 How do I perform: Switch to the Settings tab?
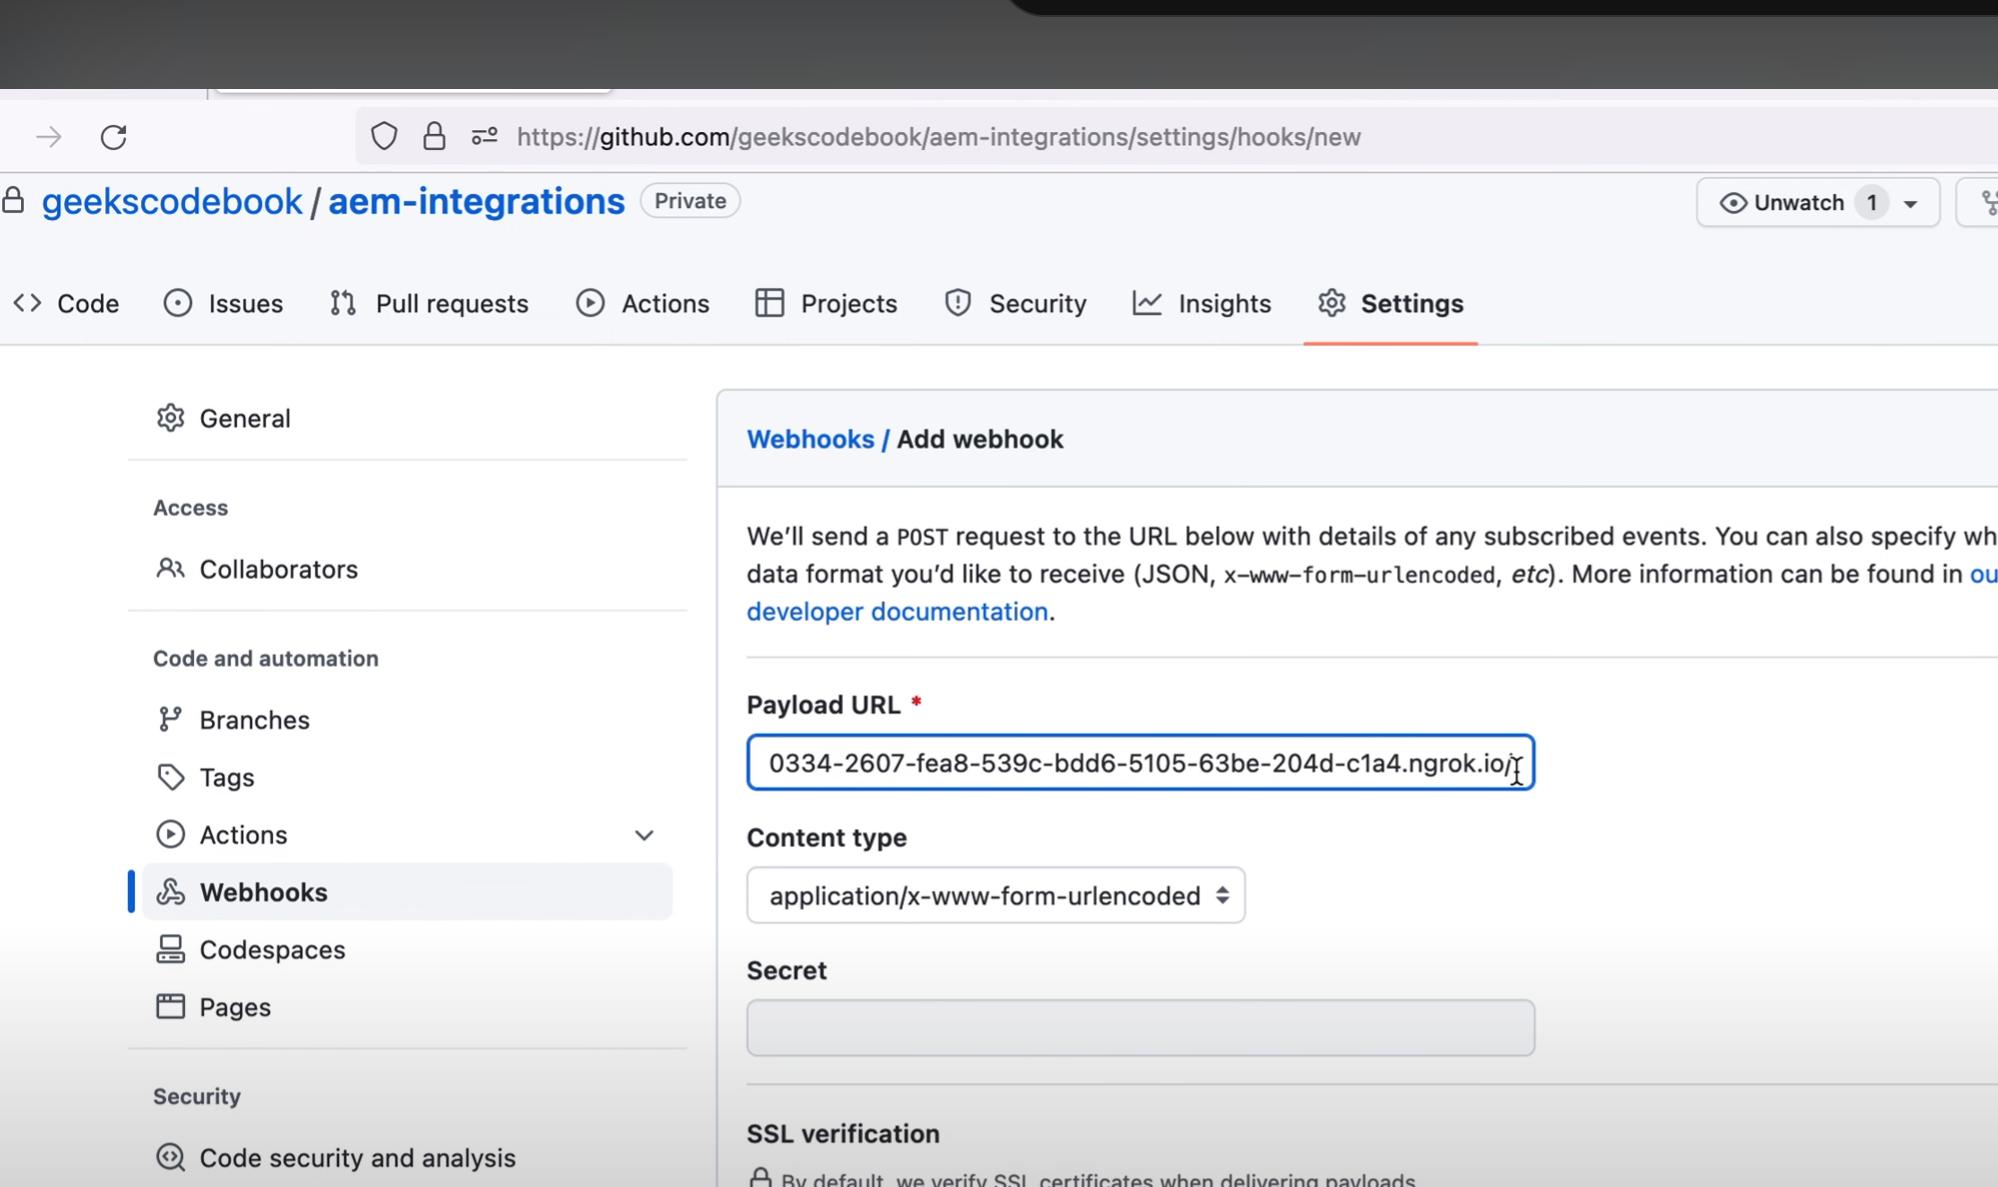point(1390,303)
